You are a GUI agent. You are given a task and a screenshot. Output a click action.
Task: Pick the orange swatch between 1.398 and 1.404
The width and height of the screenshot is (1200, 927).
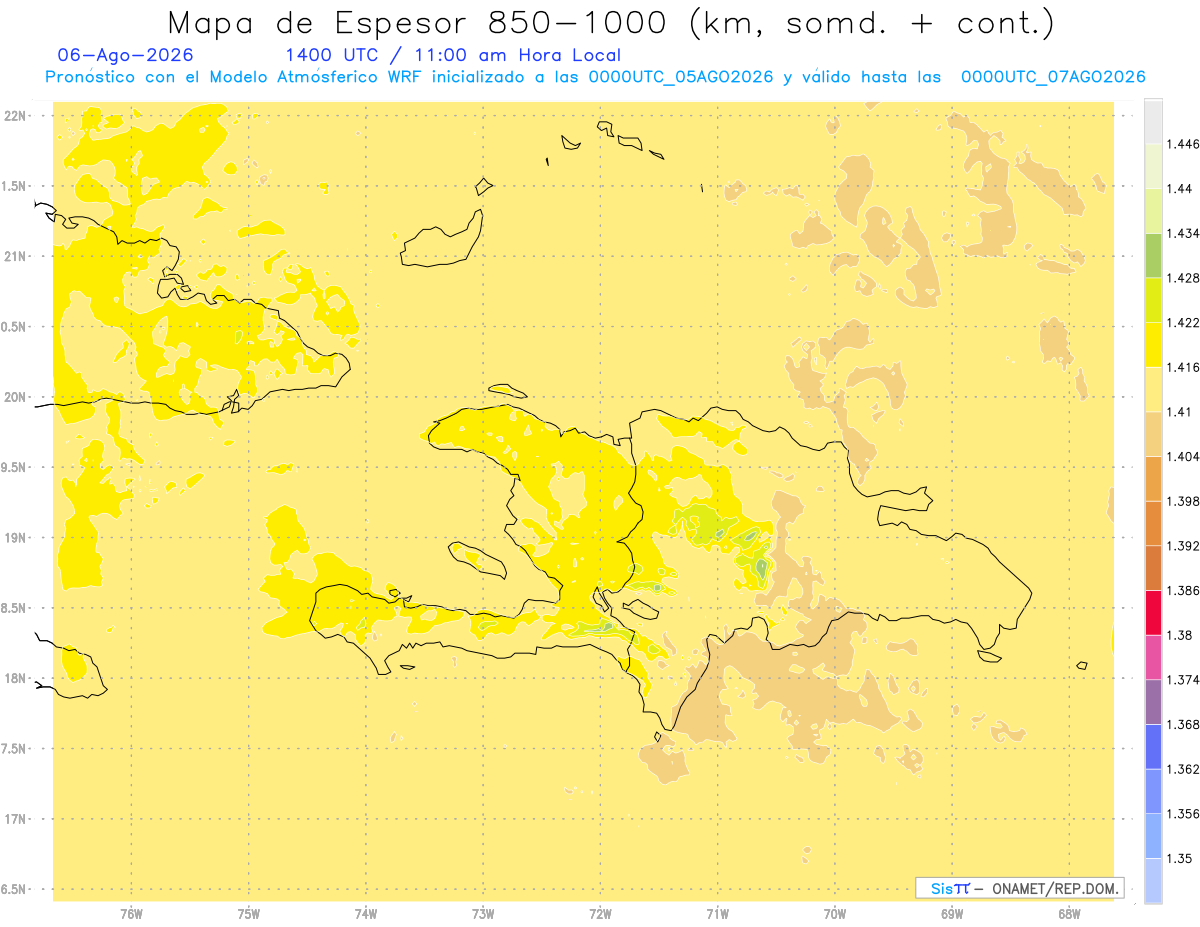(1153, 478)
